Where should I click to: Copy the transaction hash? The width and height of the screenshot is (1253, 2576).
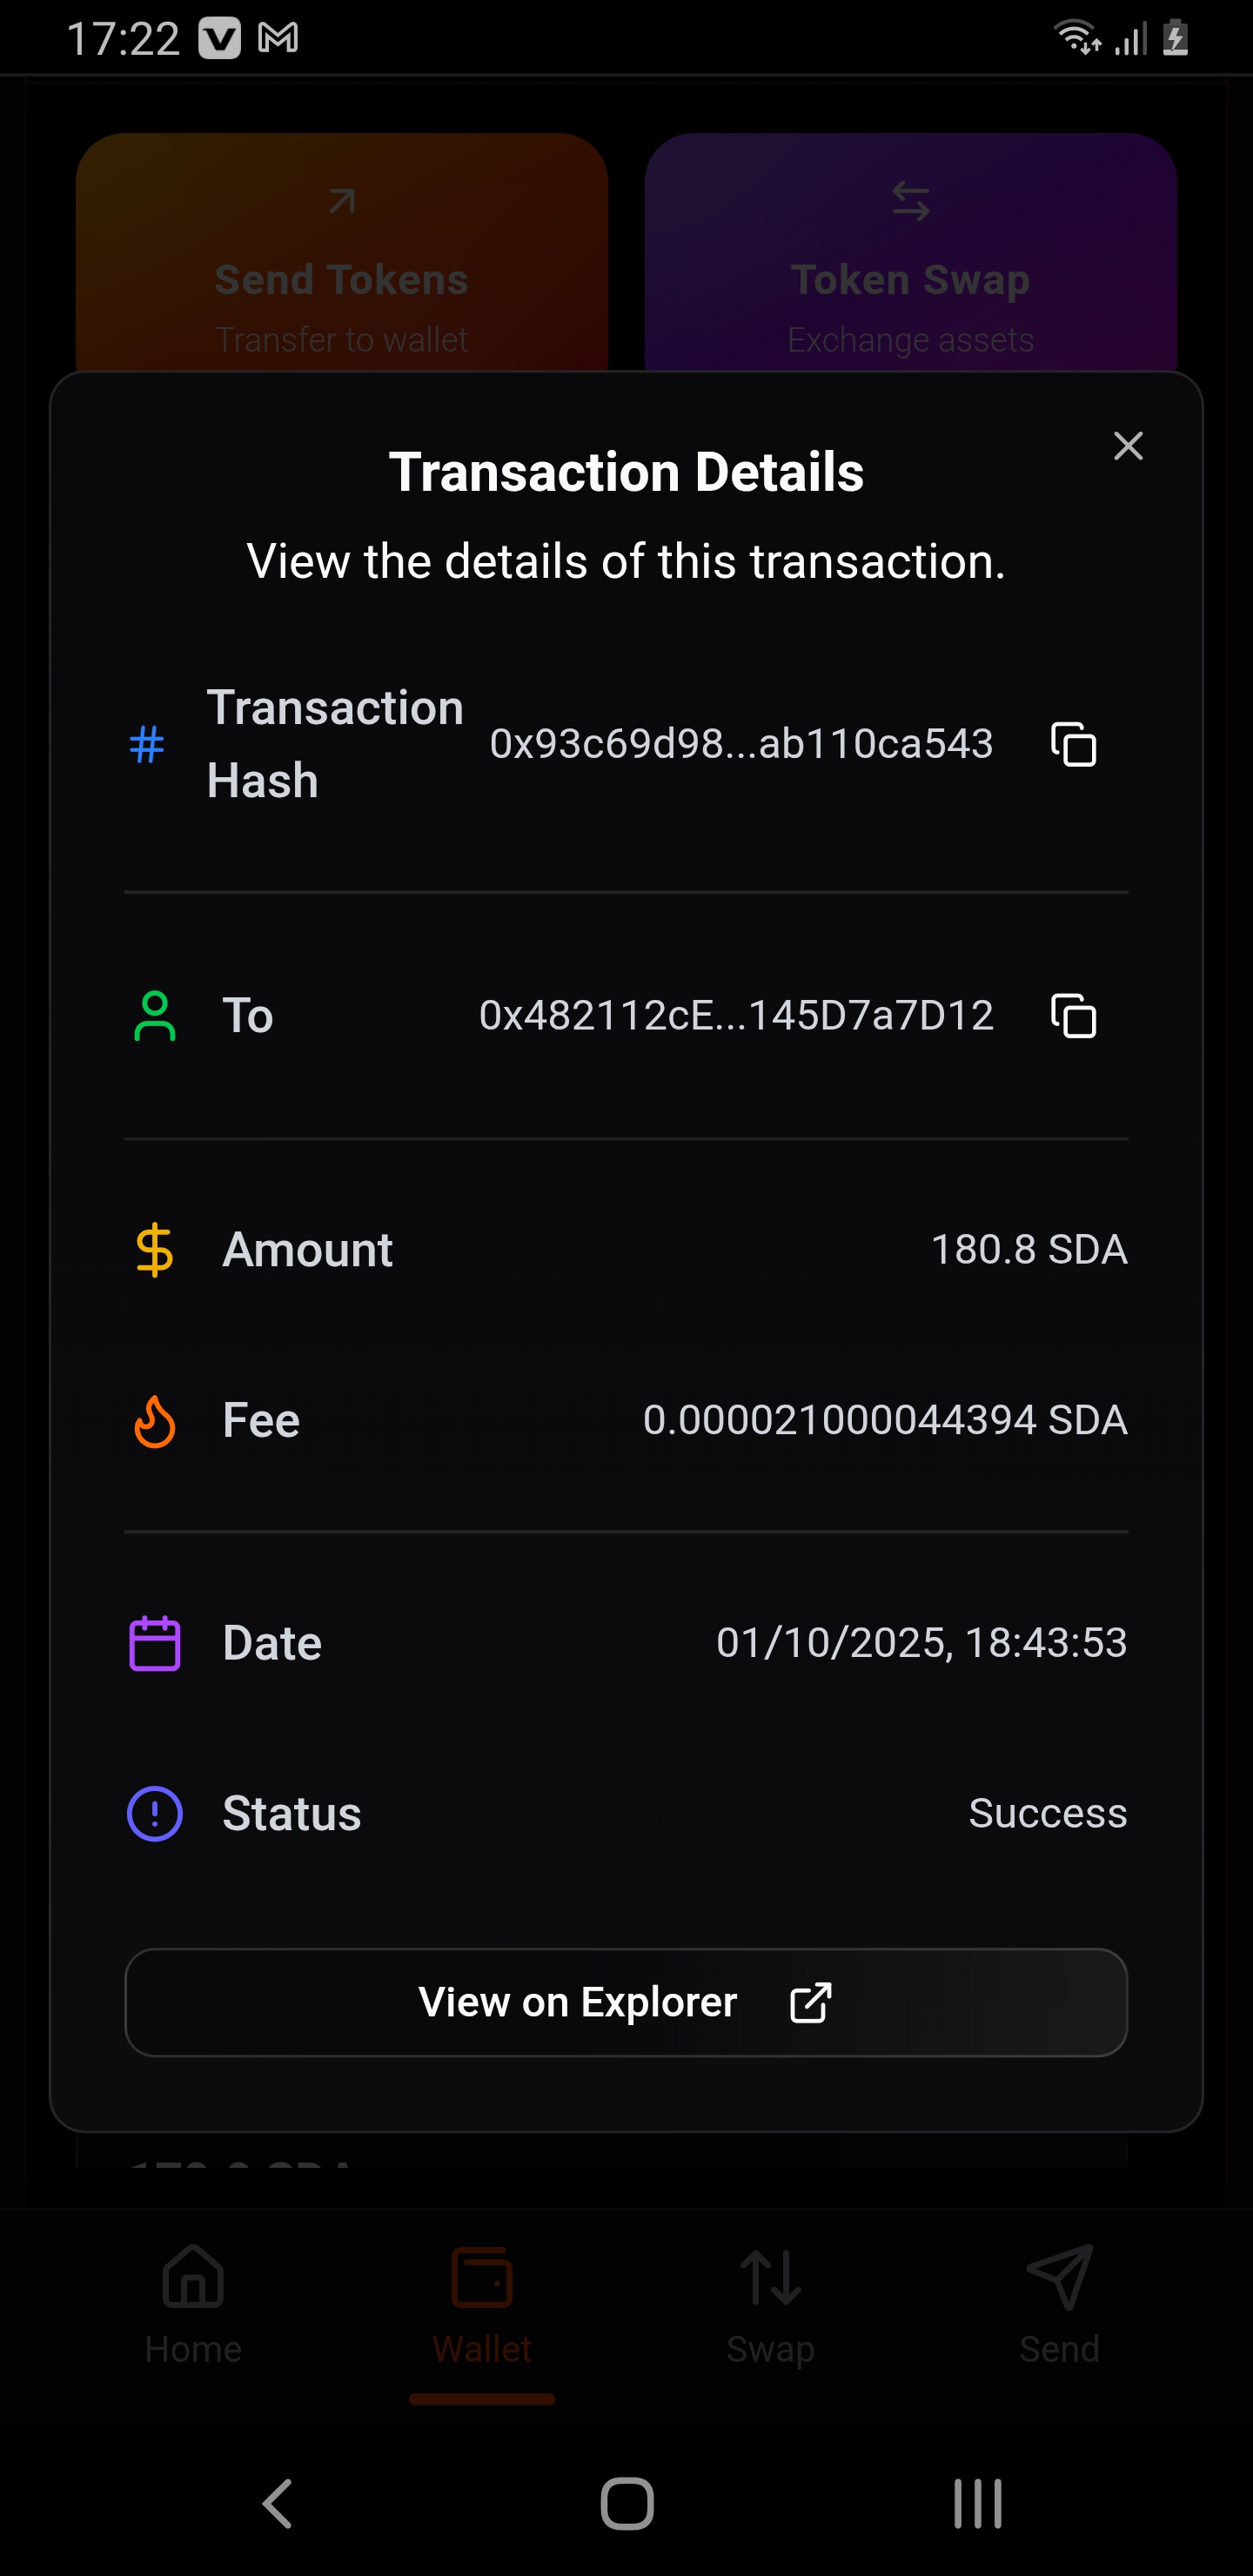click(x=1073, y=745)
